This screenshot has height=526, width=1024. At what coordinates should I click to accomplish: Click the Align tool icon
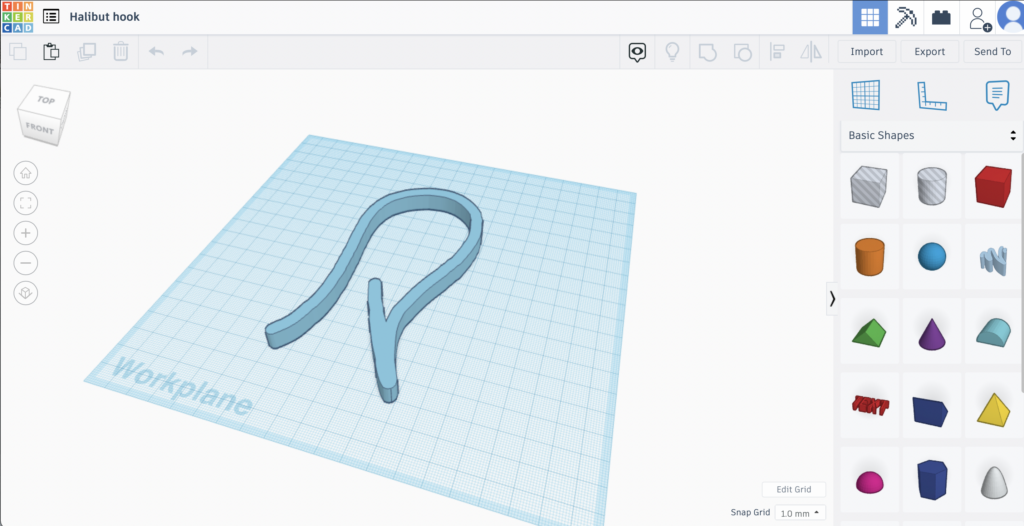click(777, 52)
